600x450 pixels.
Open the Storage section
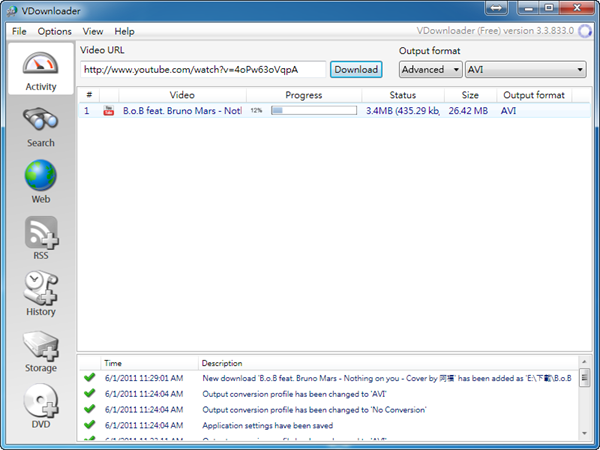(x=41, y=352)
